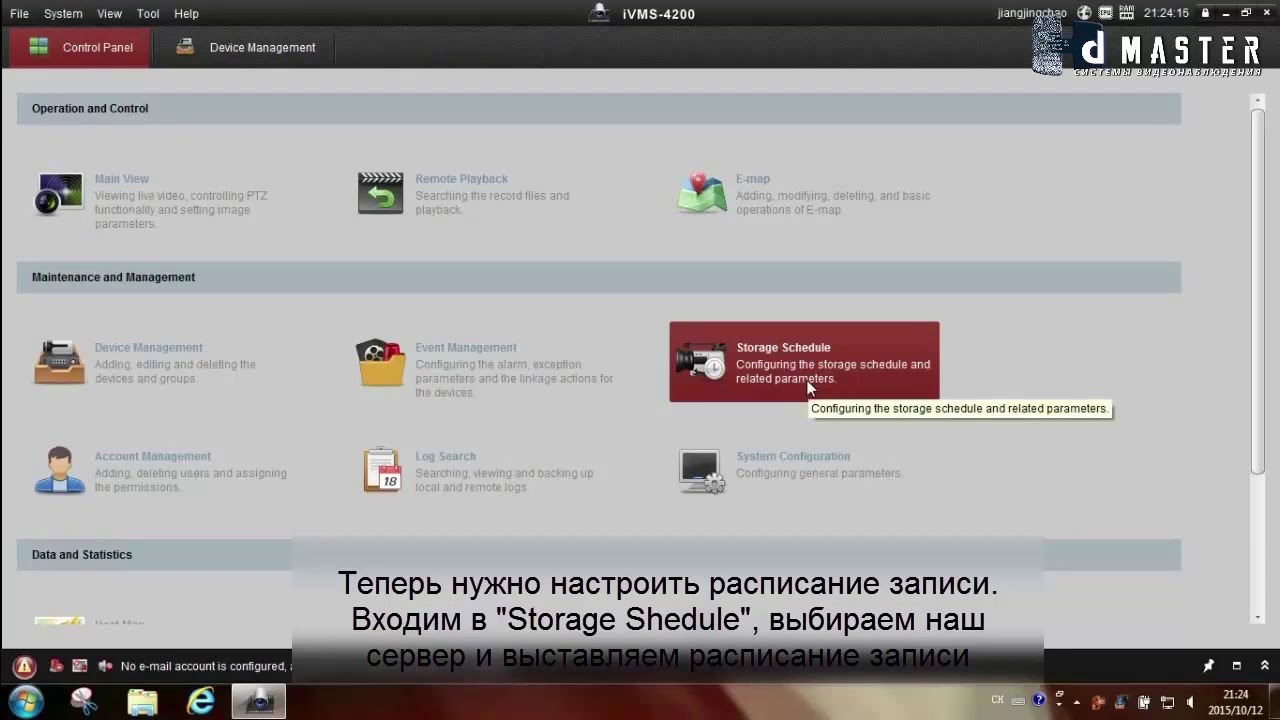Click the System Configuration title link
The height and width of the screenshot is (720, 1280).
pos(793,456)
